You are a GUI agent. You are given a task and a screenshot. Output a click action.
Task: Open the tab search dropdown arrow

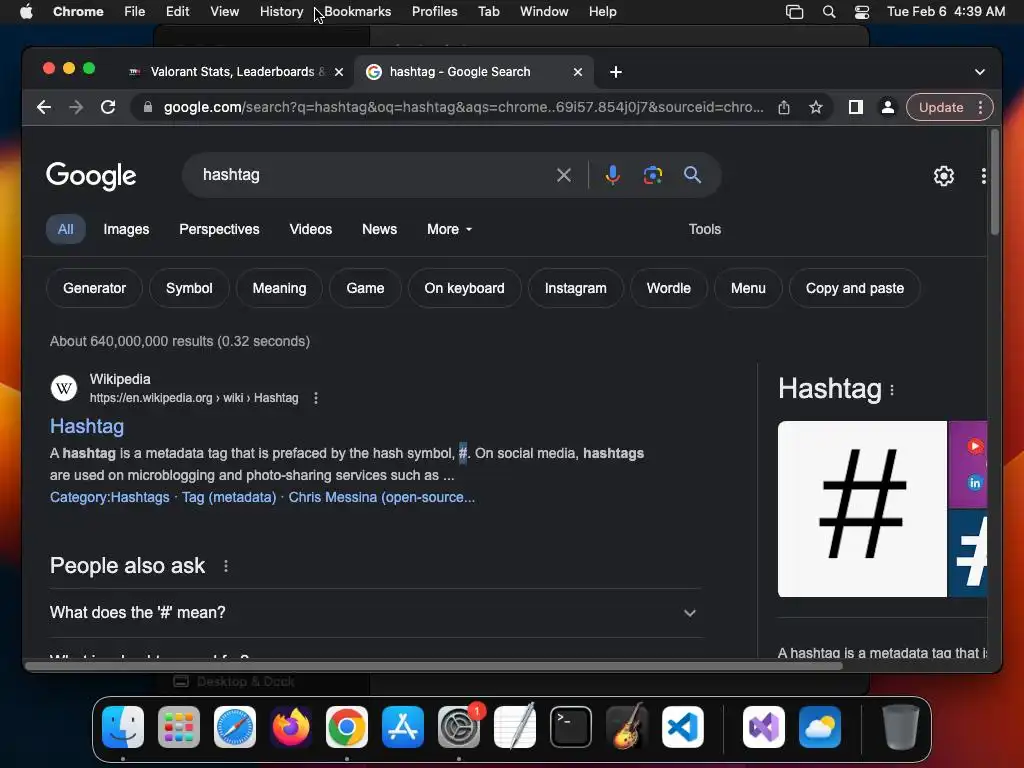click(x=980, y=72)
